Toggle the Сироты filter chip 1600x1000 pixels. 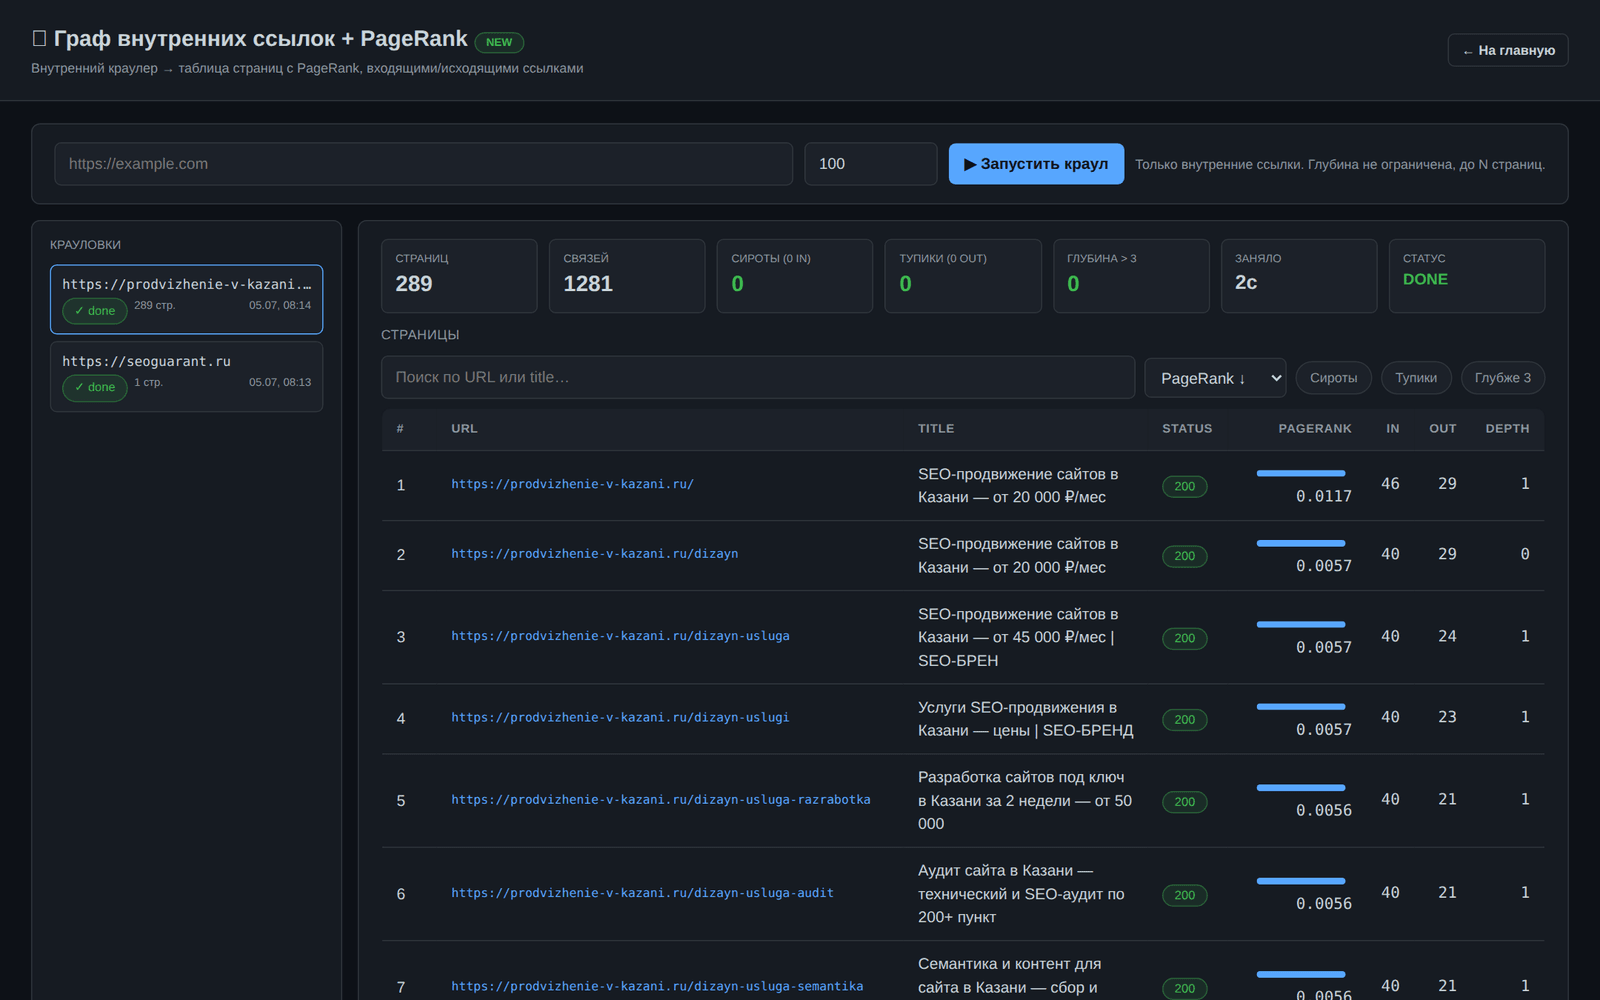pos(1334,378)
